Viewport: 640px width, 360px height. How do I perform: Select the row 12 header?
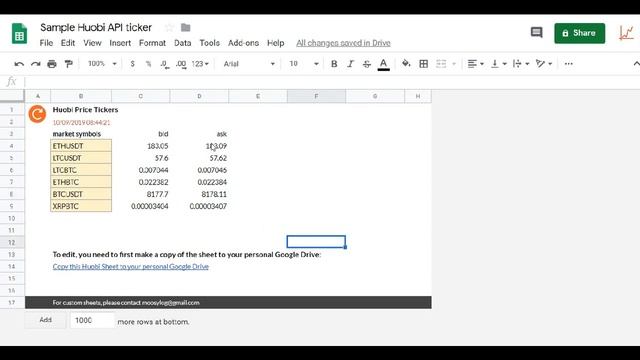(12, 242)
